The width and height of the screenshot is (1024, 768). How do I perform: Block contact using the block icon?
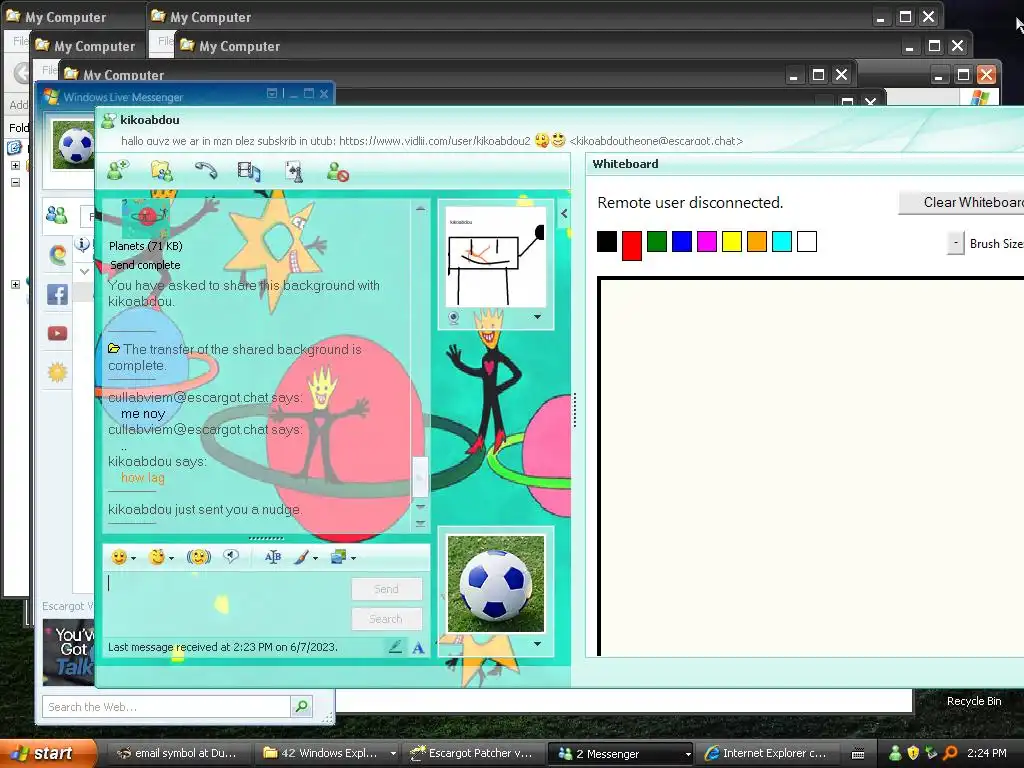click(x=338, y=172)
